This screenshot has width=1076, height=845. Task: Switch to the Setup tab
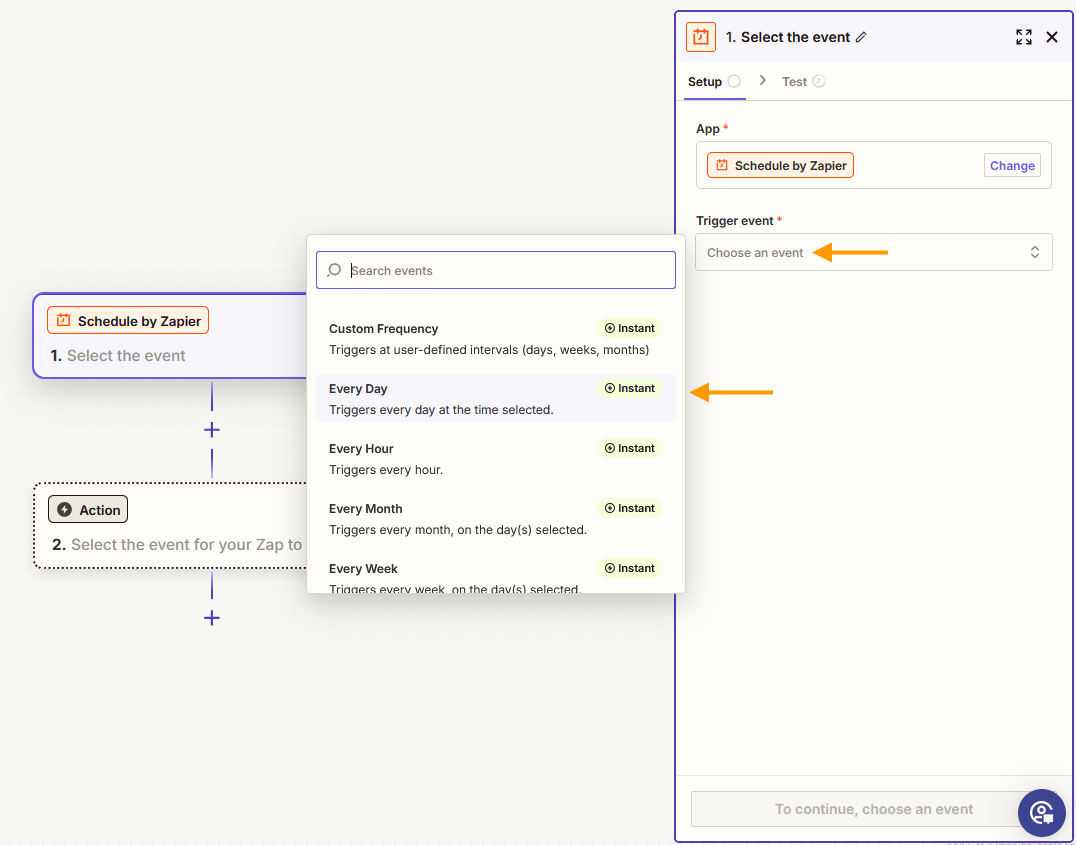coord(714,82)
